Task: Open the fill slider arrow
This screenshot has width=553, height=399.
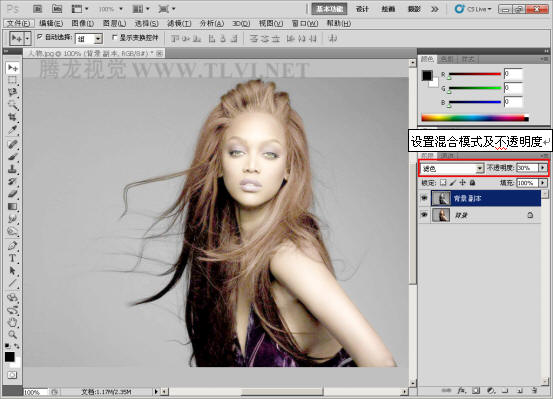Action: (x=543, y=183)
